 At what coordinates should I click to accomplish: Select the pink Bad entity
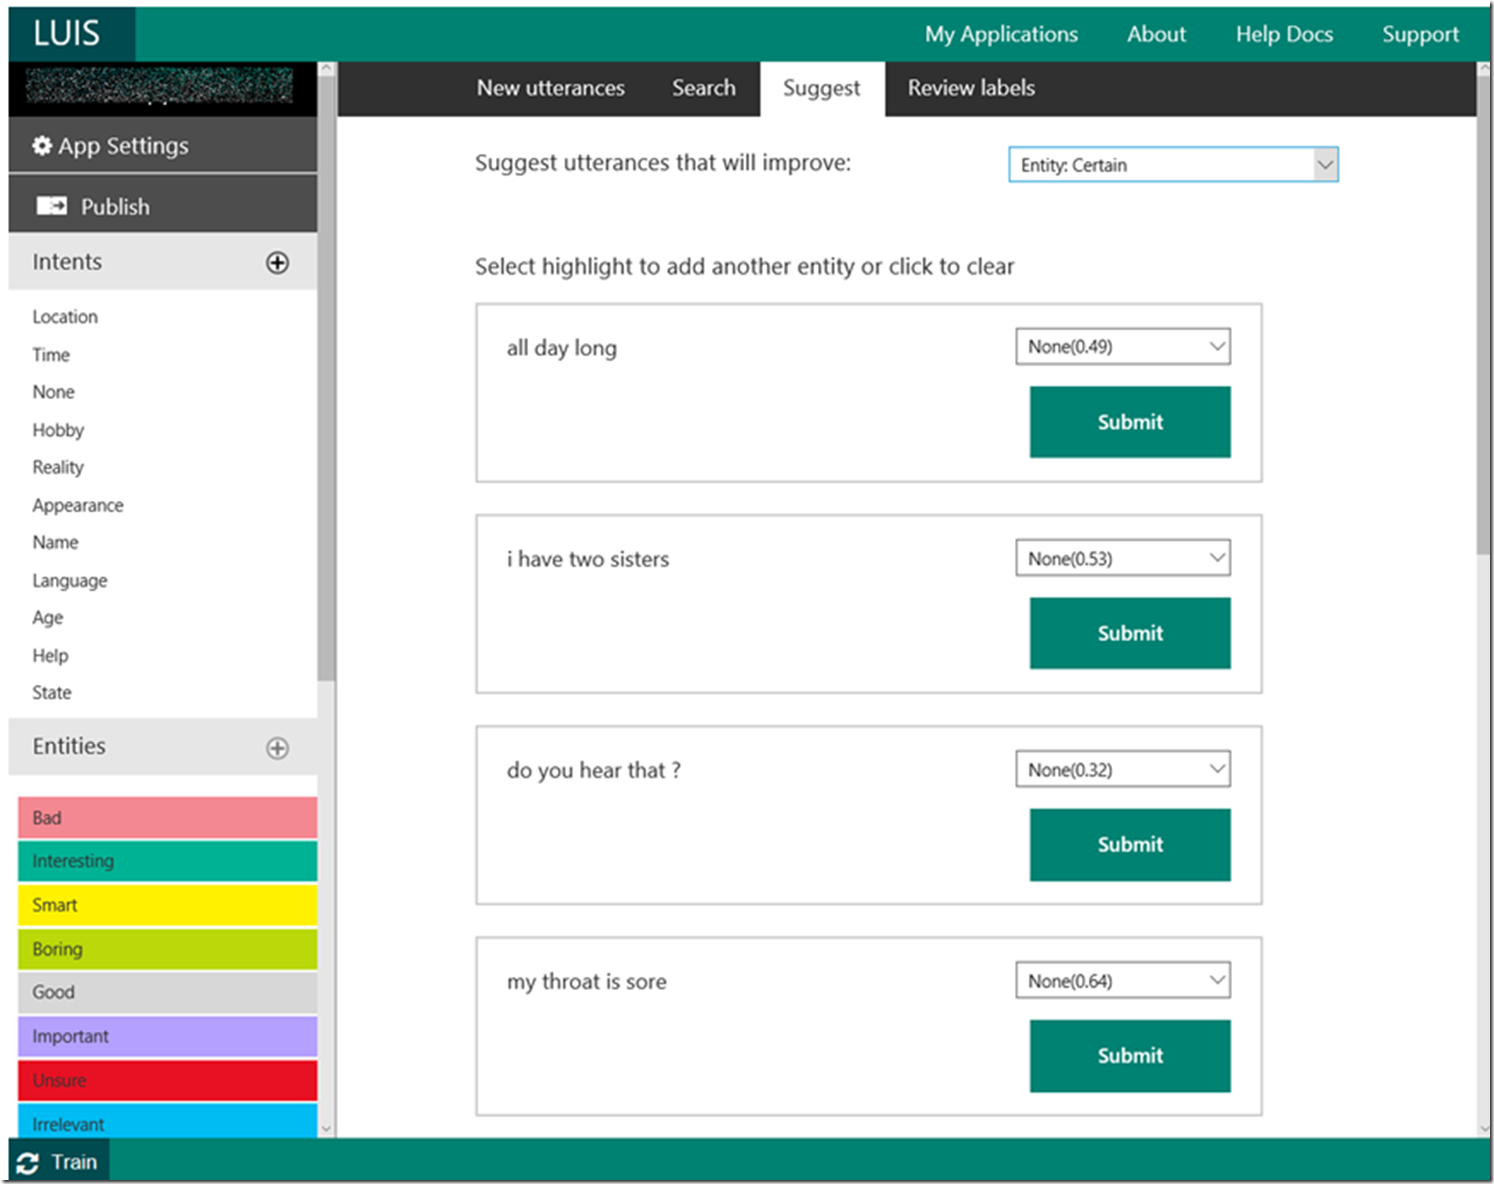coord(167,817)
